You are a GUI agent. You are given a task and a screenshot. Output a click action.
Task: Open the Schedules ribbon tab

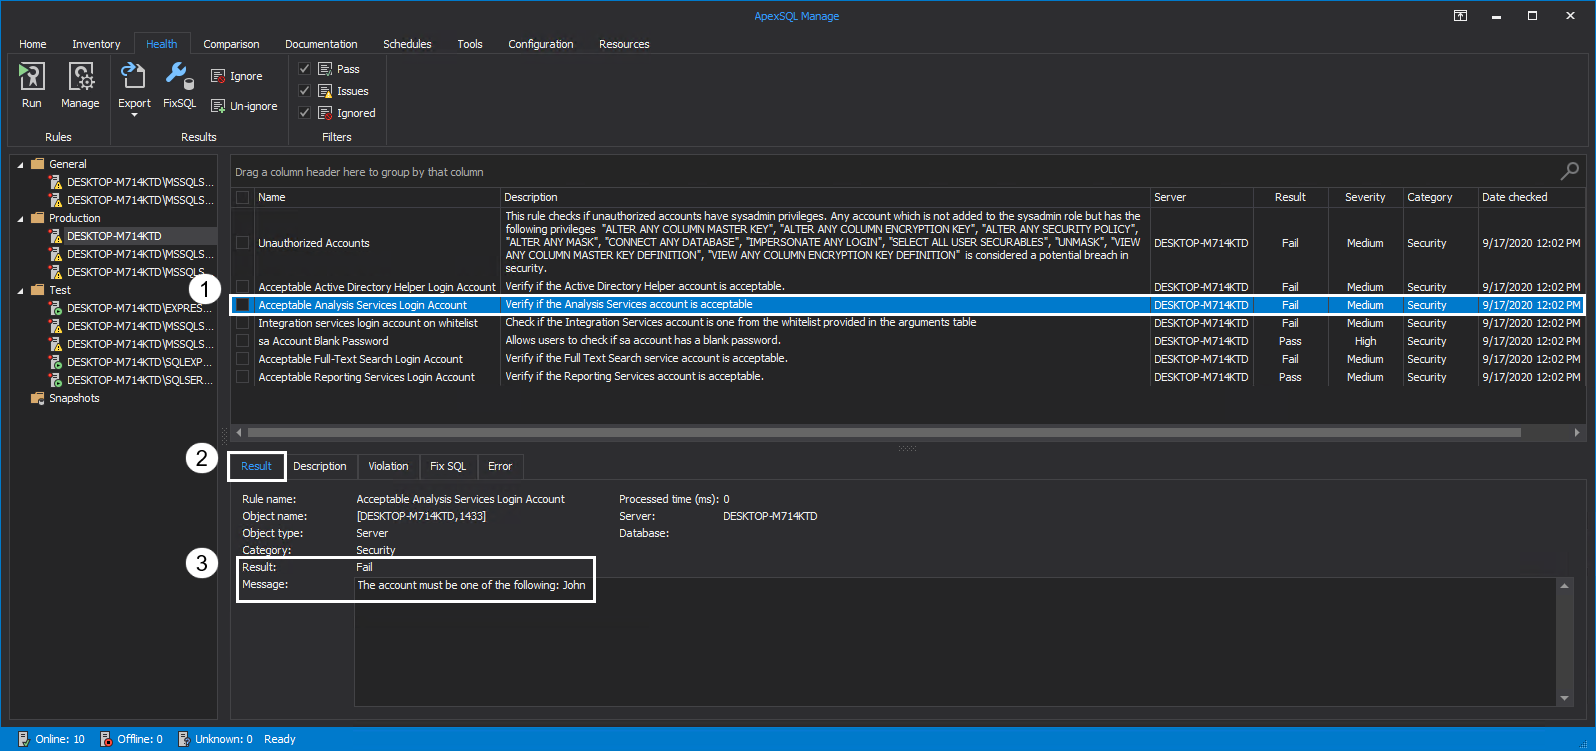pos(407,44)
